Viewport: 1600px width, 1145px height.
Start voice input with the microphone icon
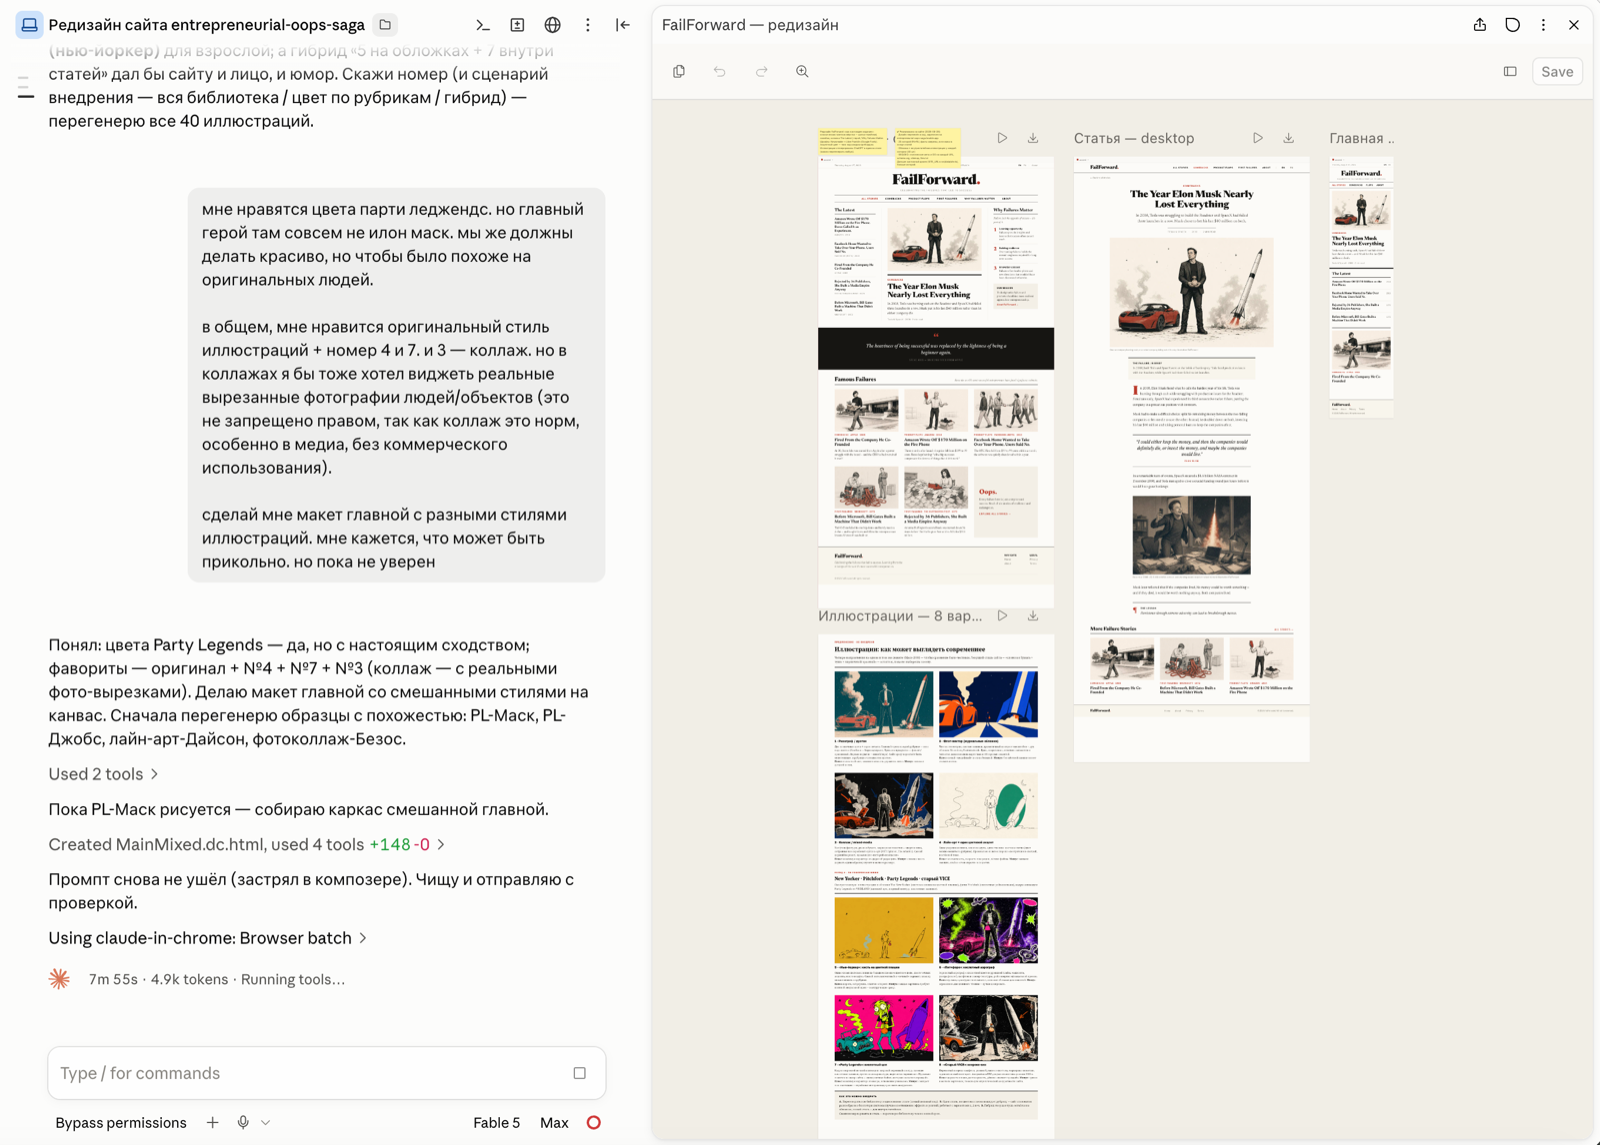point(243,1123)
